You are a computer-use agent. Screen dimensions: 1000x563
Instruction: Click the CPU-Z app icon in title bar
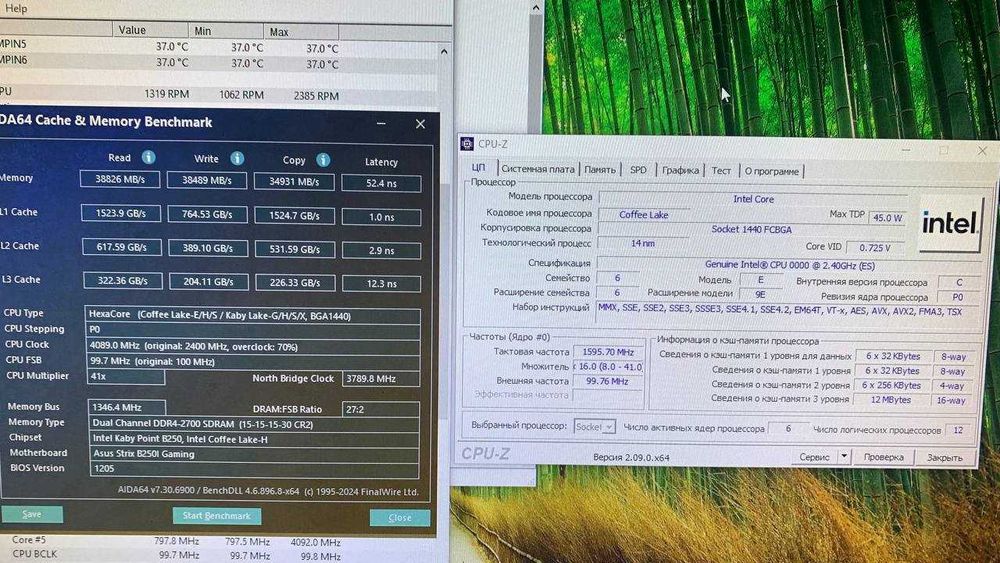point(467,143)
